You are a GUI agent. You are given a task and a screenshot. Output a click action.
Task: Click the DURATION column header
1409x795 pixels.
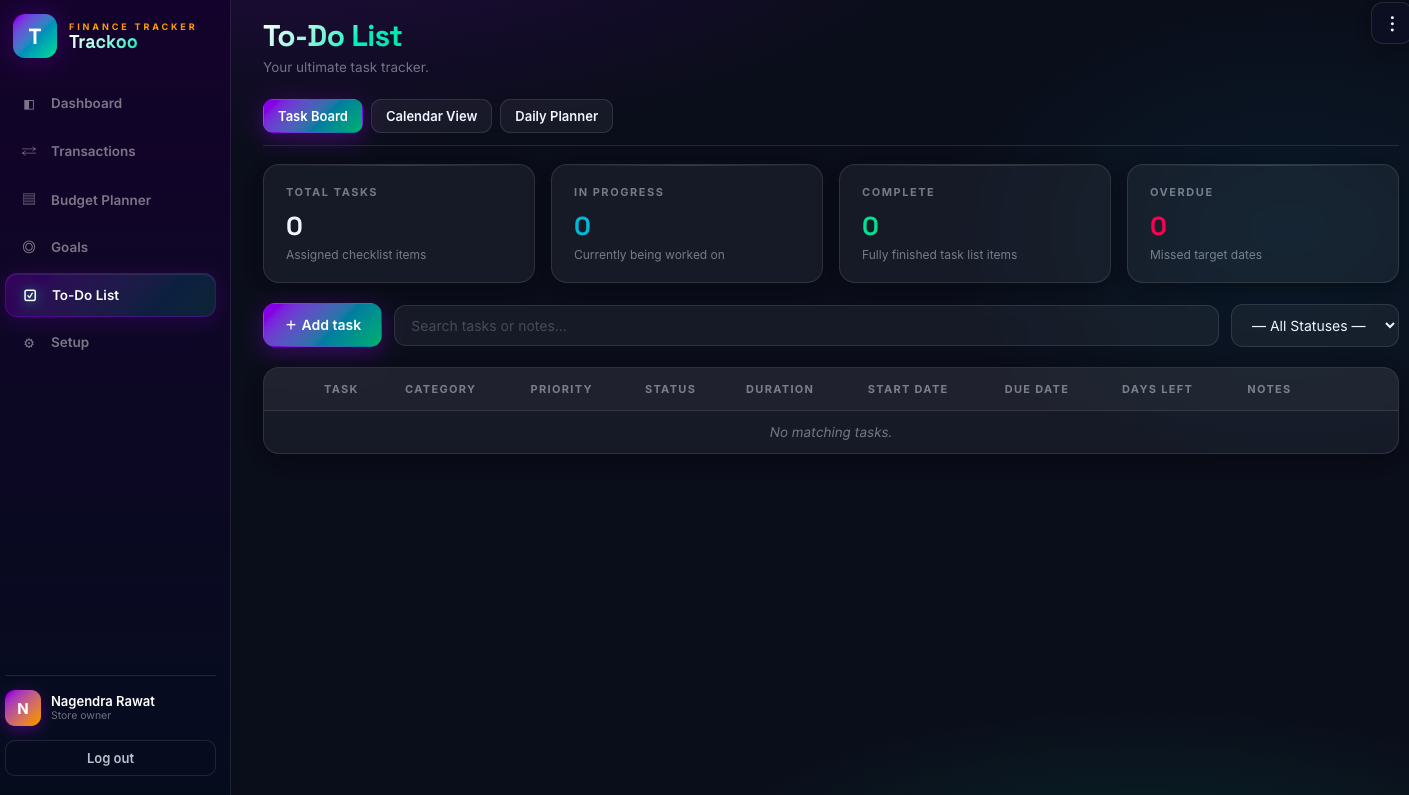click(780, 389)
